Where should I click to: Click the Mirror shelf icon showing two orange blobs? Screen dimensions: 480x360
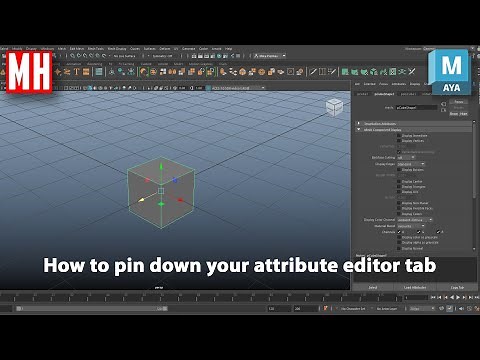(x=172, y=72)
